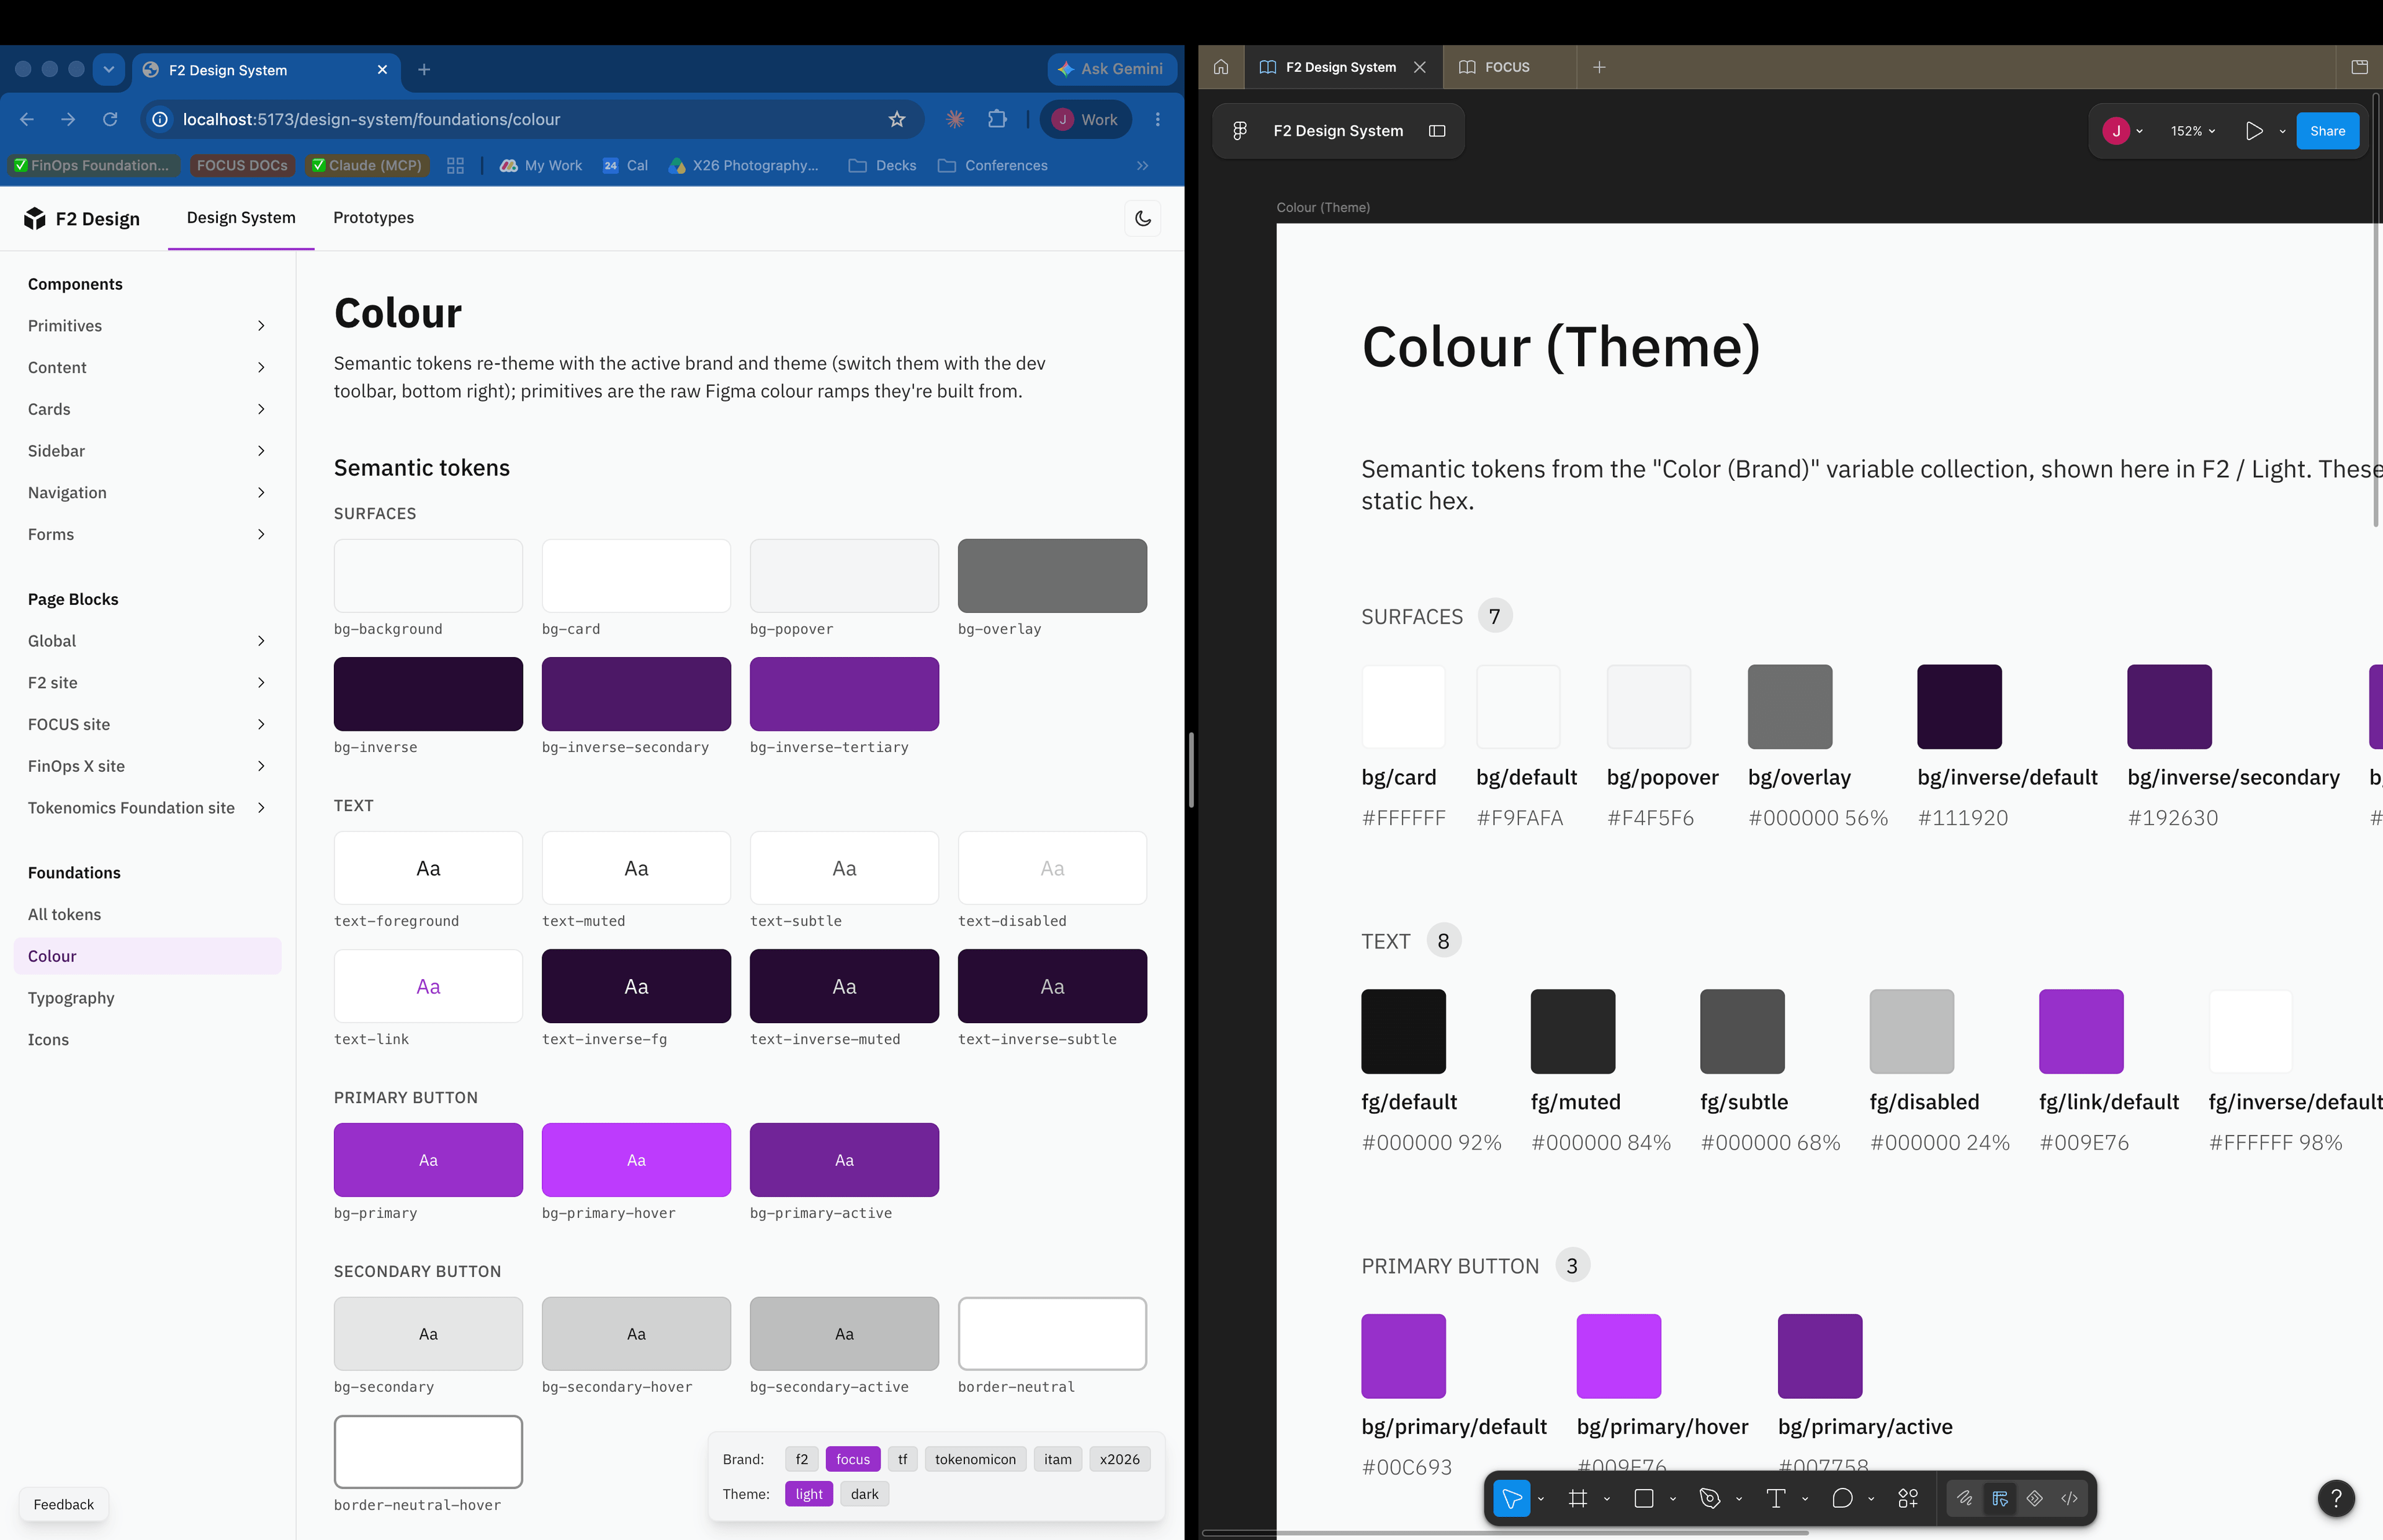Viewport: 2383px width, 1540px height.
Task: Open the Move tool options arrow in Figma
Action: point(1541,1498)
